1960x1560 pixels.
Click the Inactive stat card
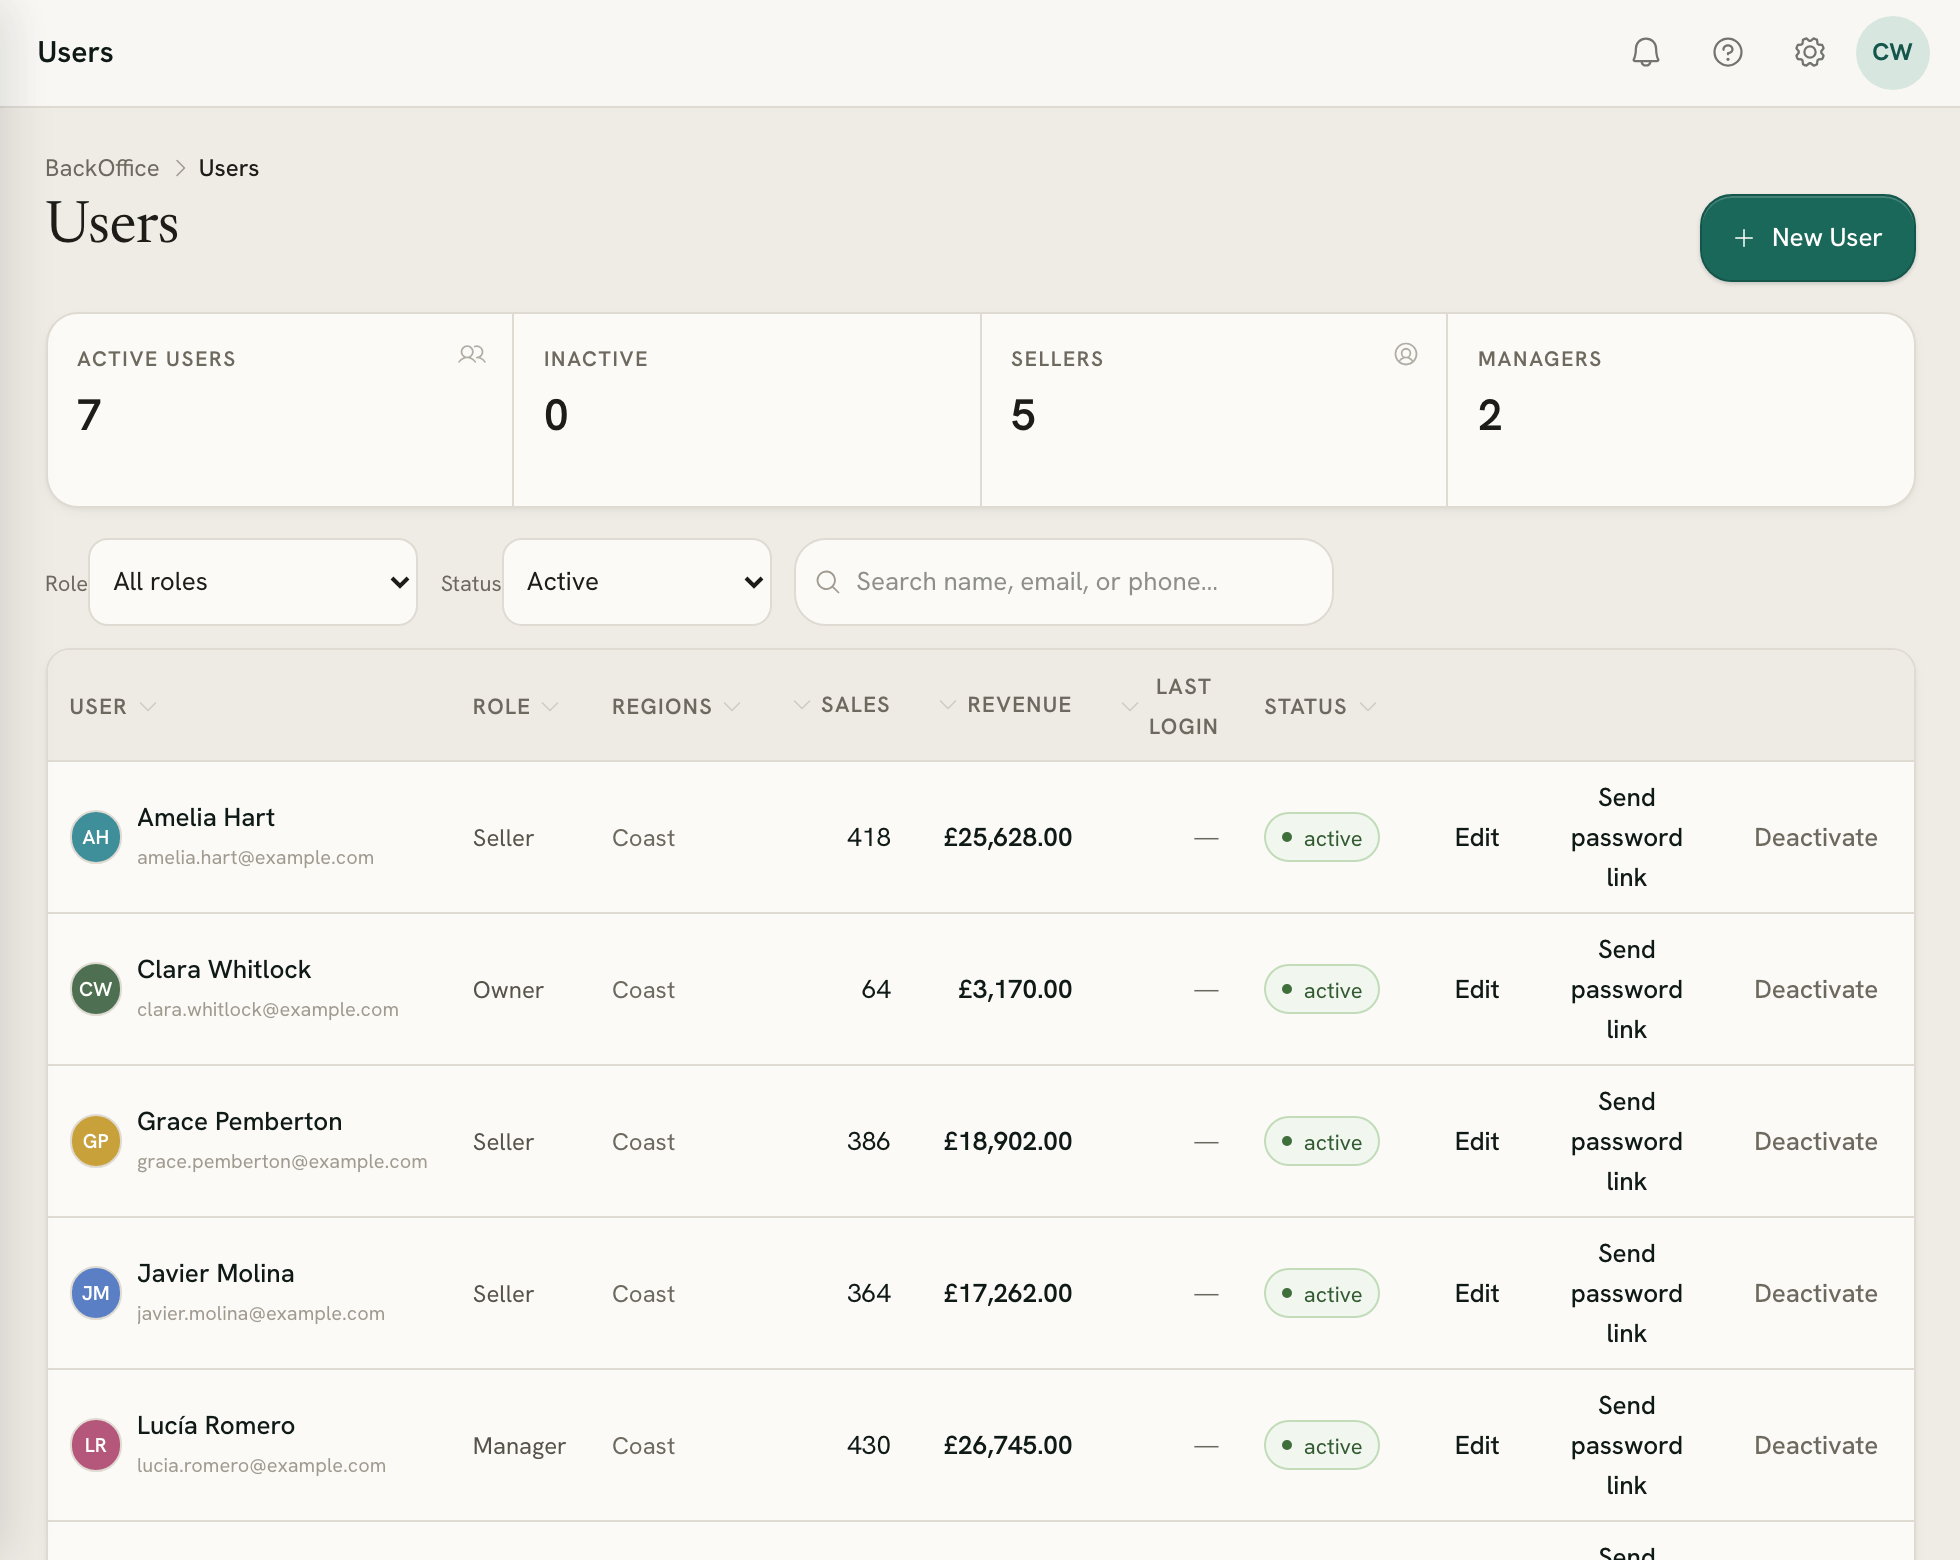point(747,410)
